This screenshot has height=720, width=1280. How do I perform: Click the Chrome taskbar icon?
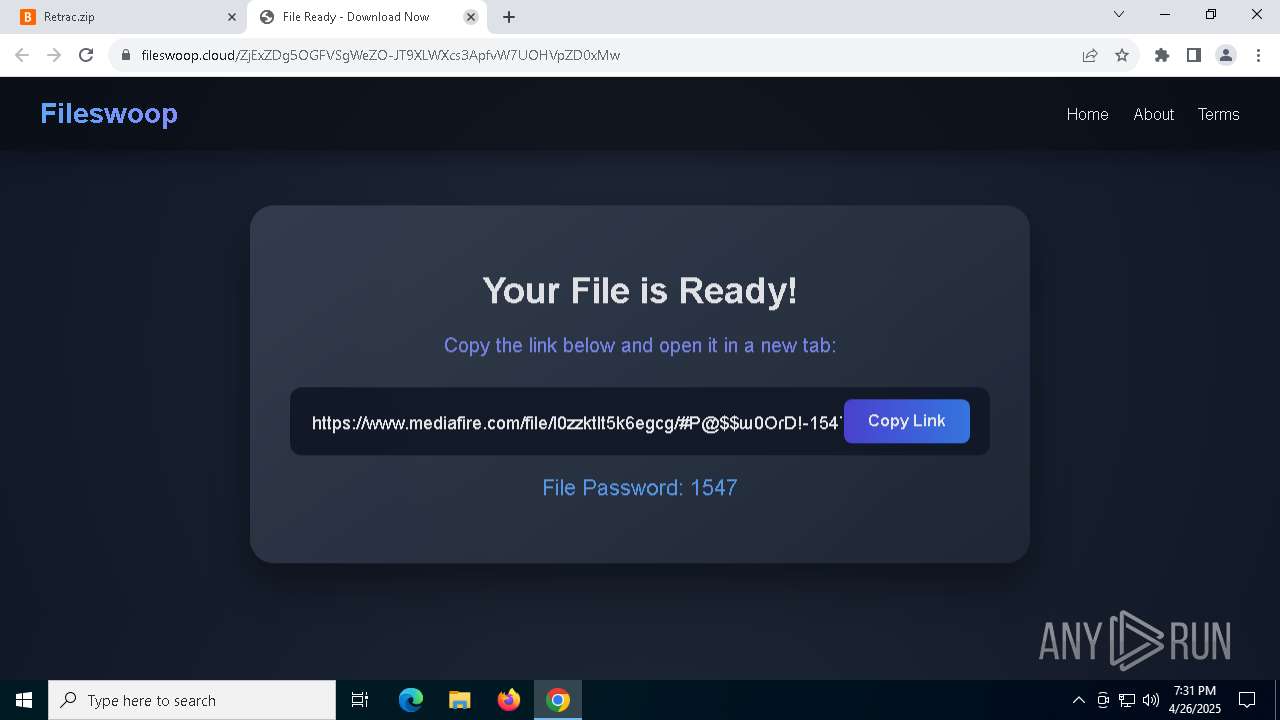click(x=558, y=700)
